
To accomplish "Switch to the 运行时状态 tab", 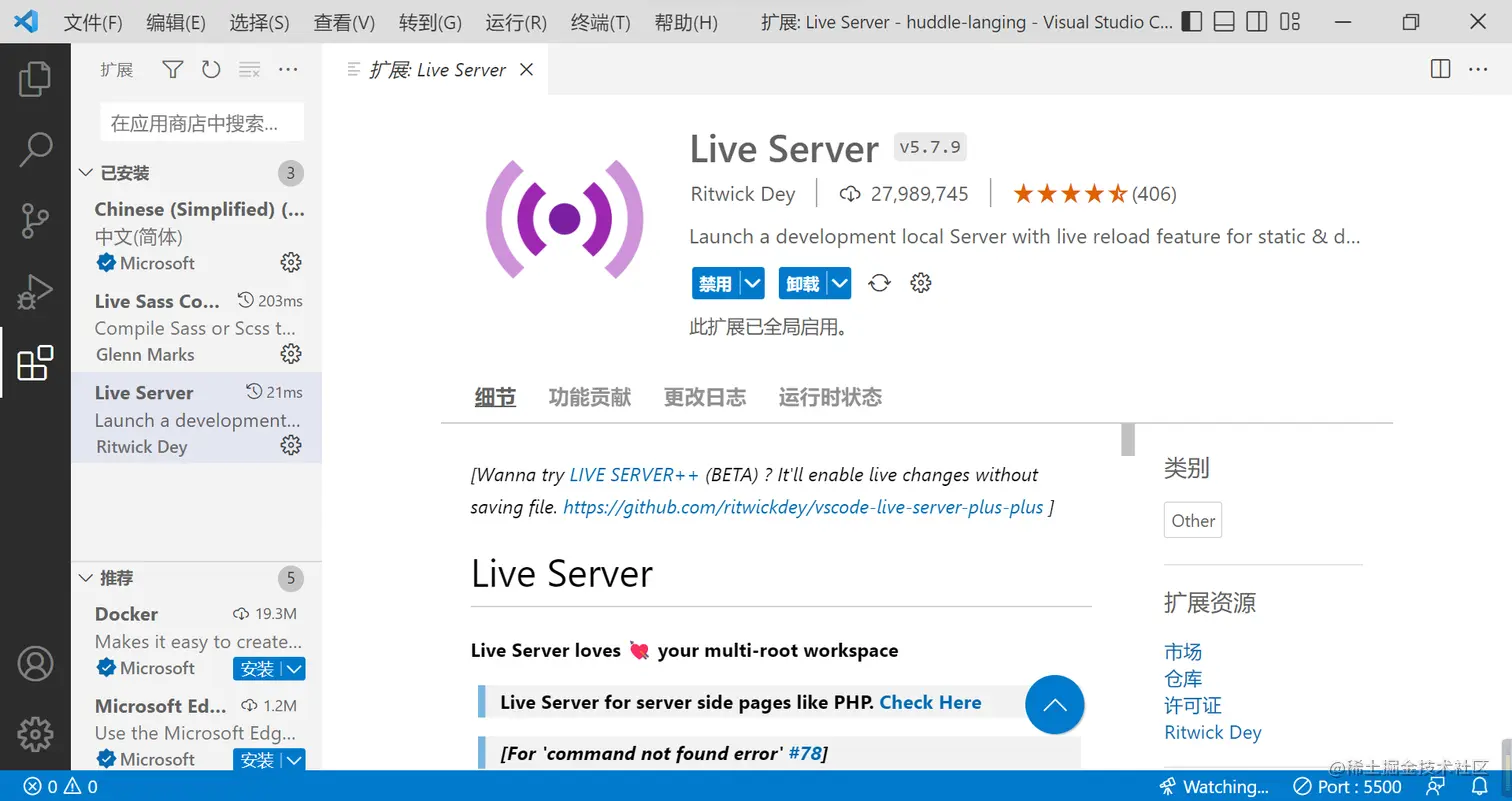I will [x=832, y=397].
